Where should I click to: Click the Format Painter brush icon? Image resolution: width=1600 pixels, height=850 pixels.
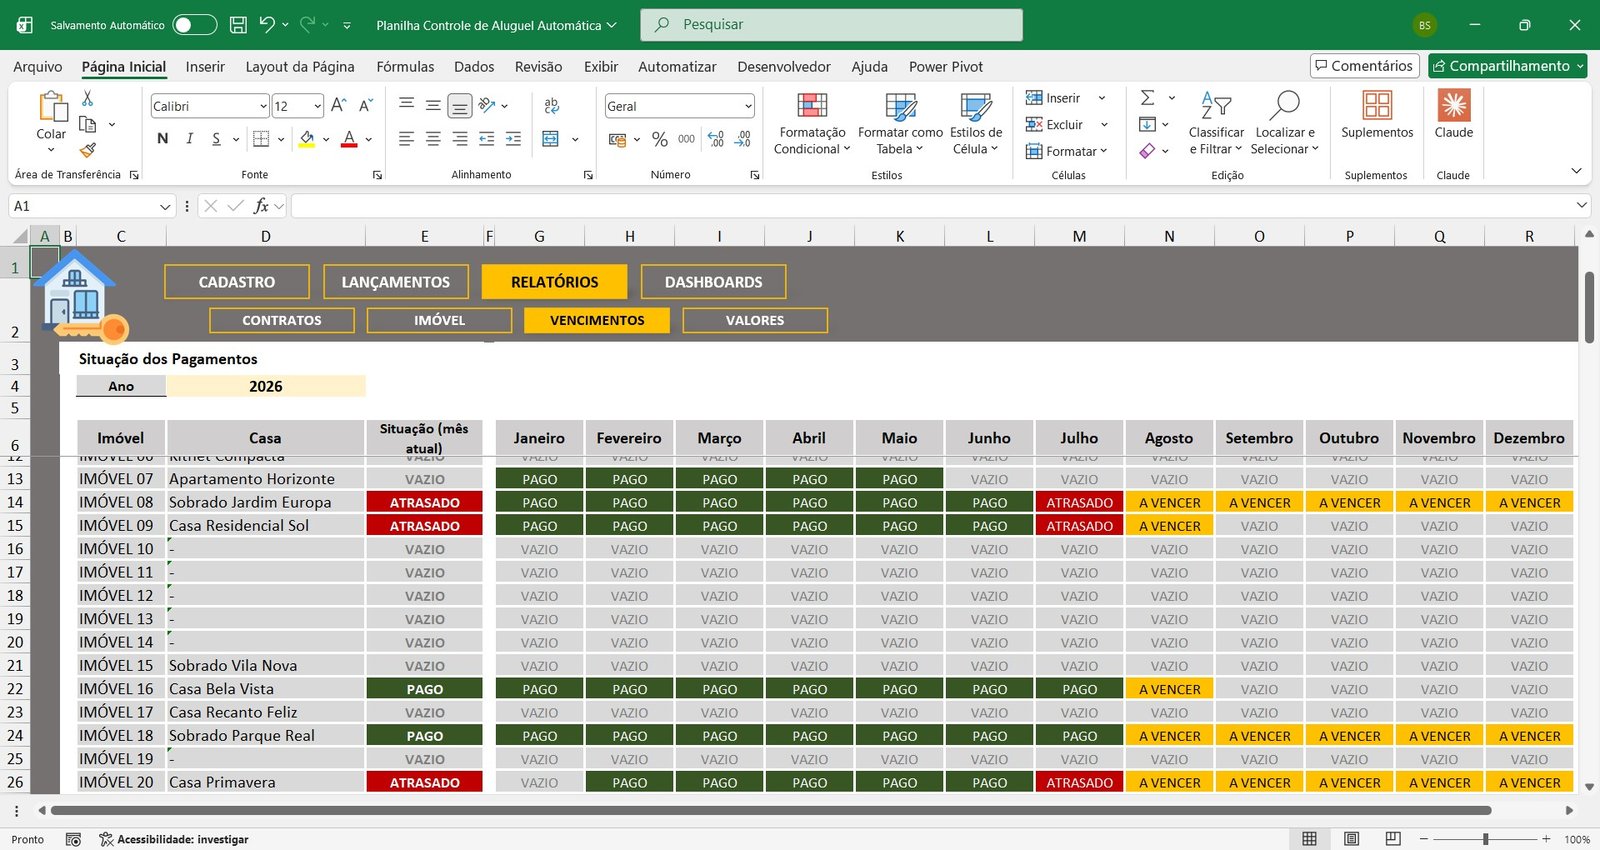click(x=87, y=150)
